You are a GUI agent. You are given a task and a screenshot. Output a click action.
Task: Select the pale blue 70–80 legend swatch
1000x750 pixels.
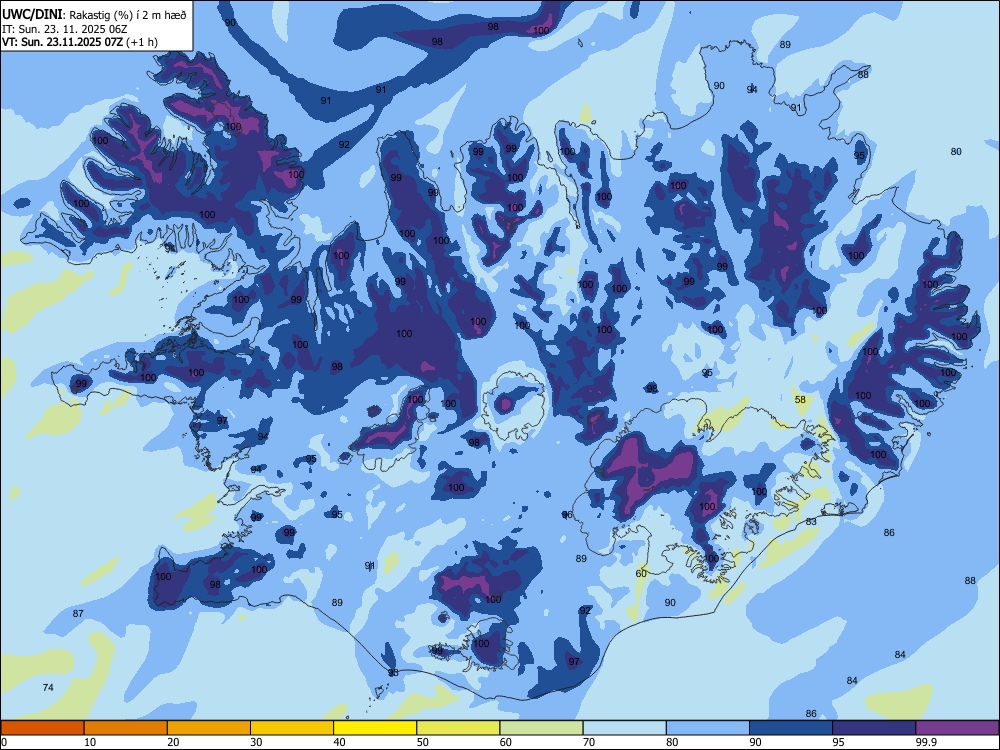pos(625,728)
